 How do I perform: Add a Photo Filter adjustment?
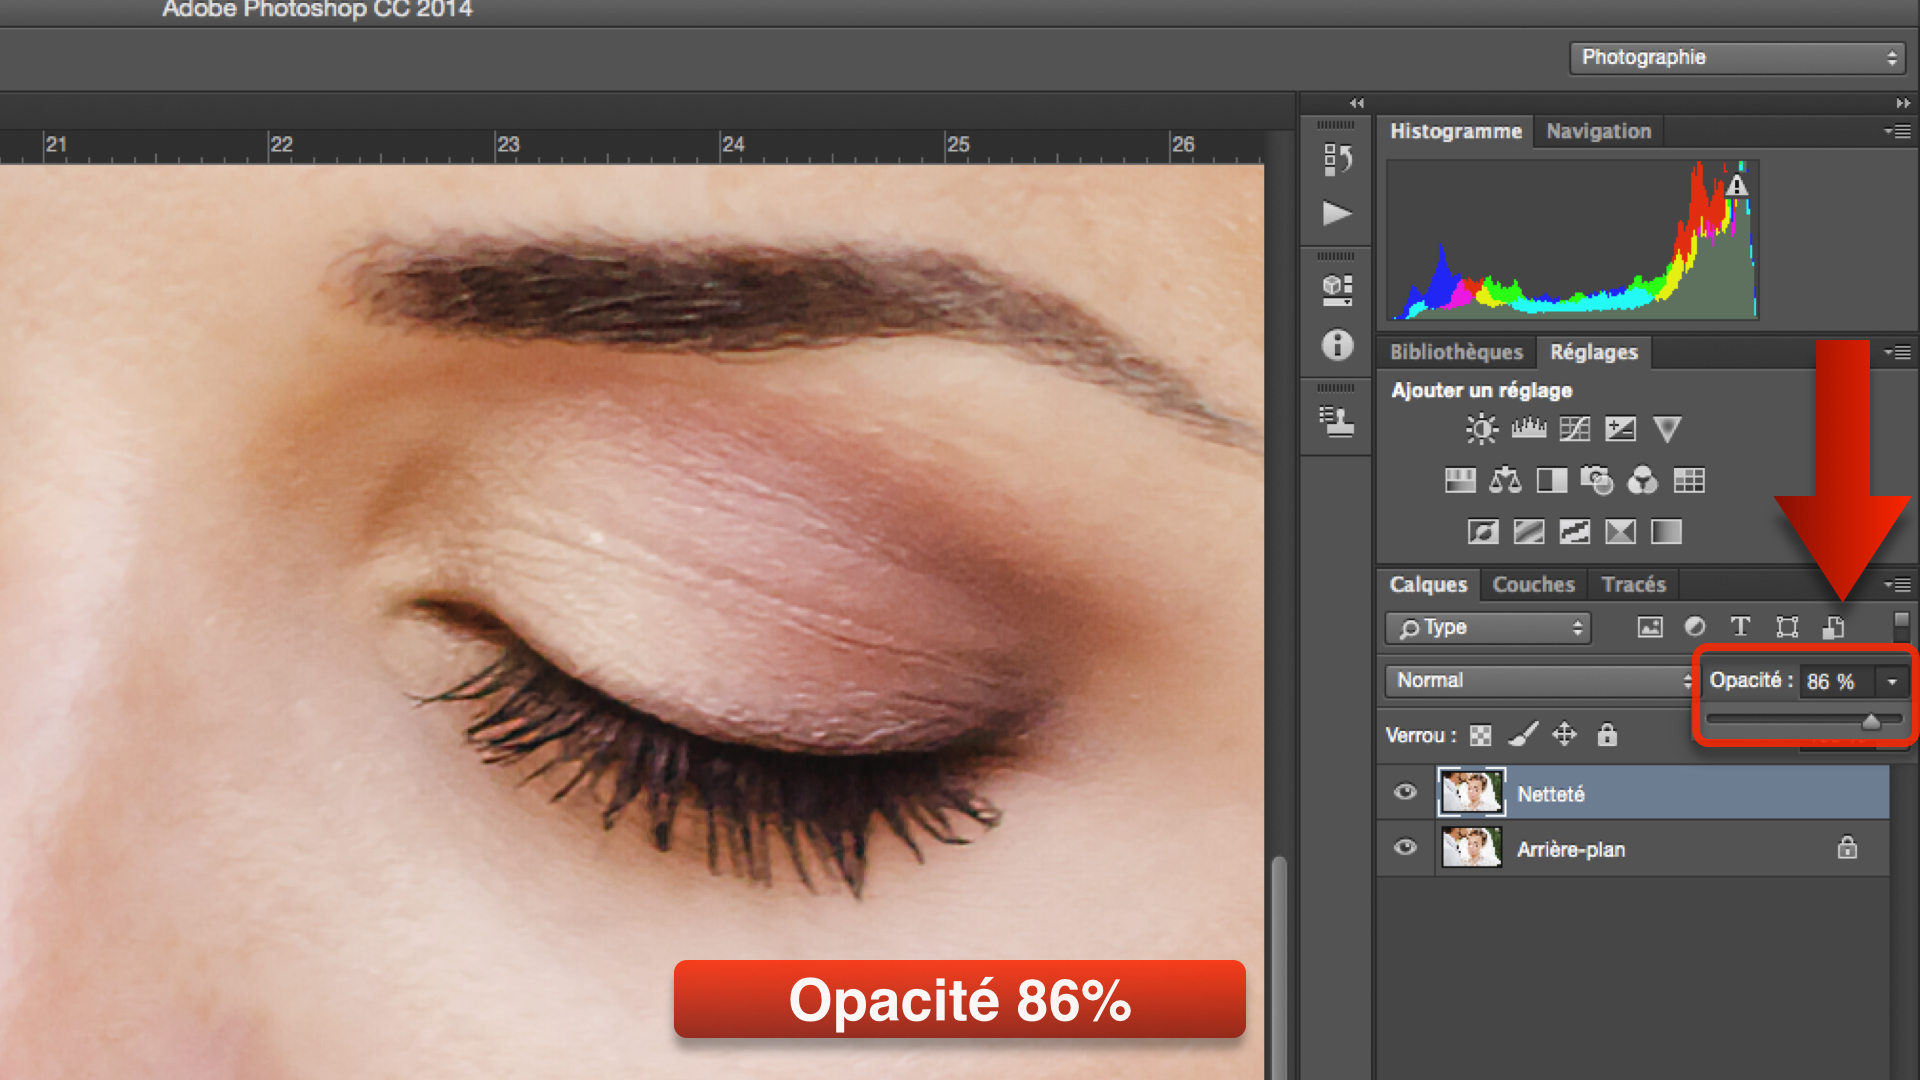coord(1597,481)
